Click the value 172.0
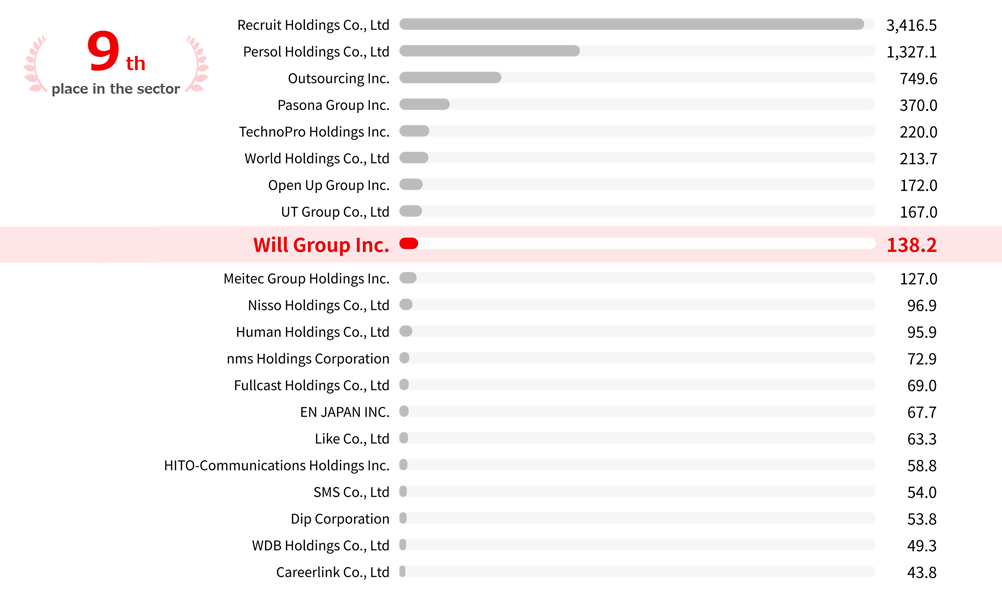This screenshot has height=596, width=1002. [x=918, y=186]
